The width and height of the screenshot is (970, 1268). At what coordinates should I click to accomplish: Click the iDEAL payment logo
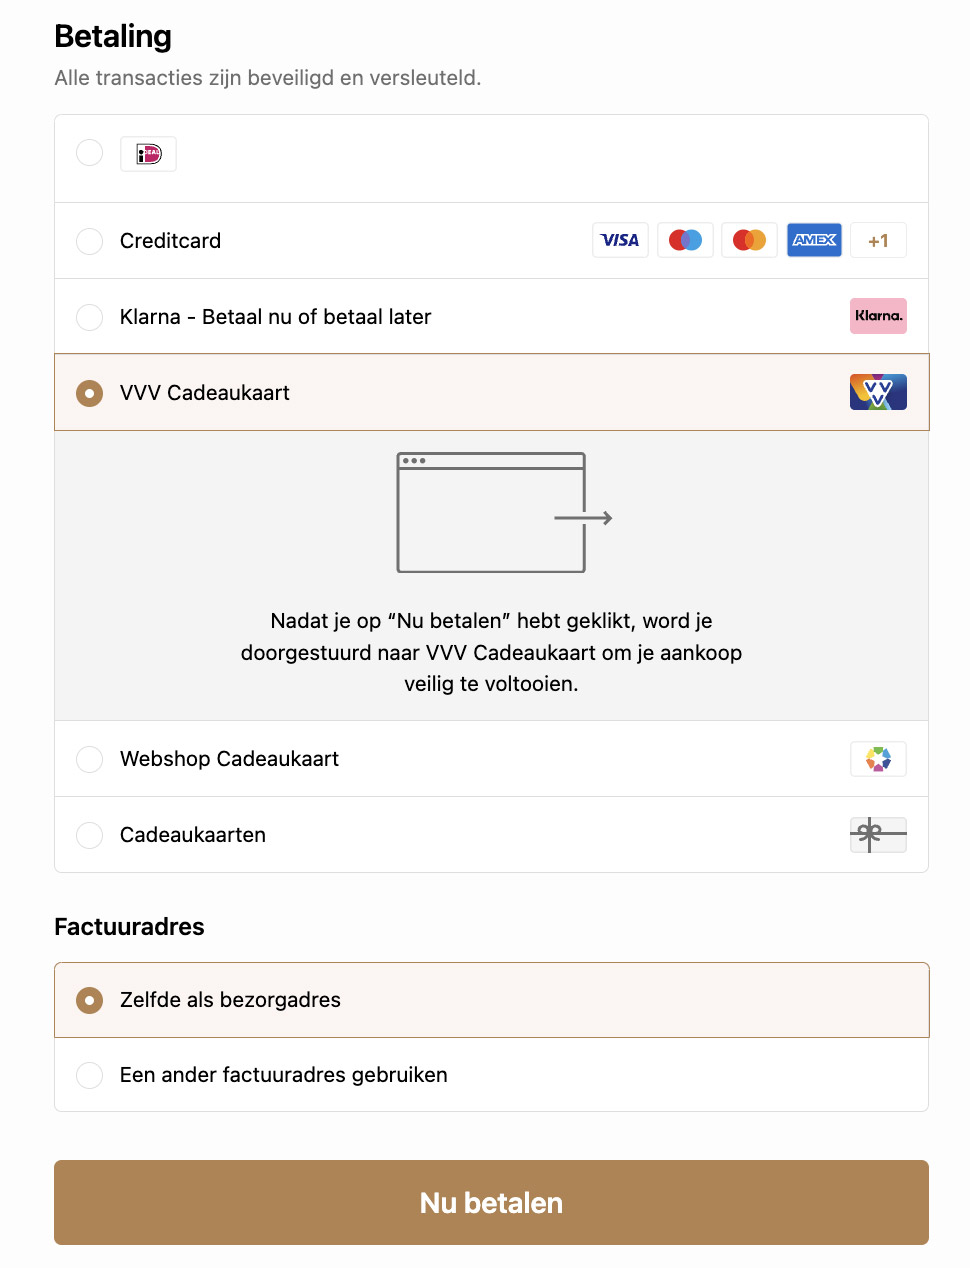coord(148,154)
